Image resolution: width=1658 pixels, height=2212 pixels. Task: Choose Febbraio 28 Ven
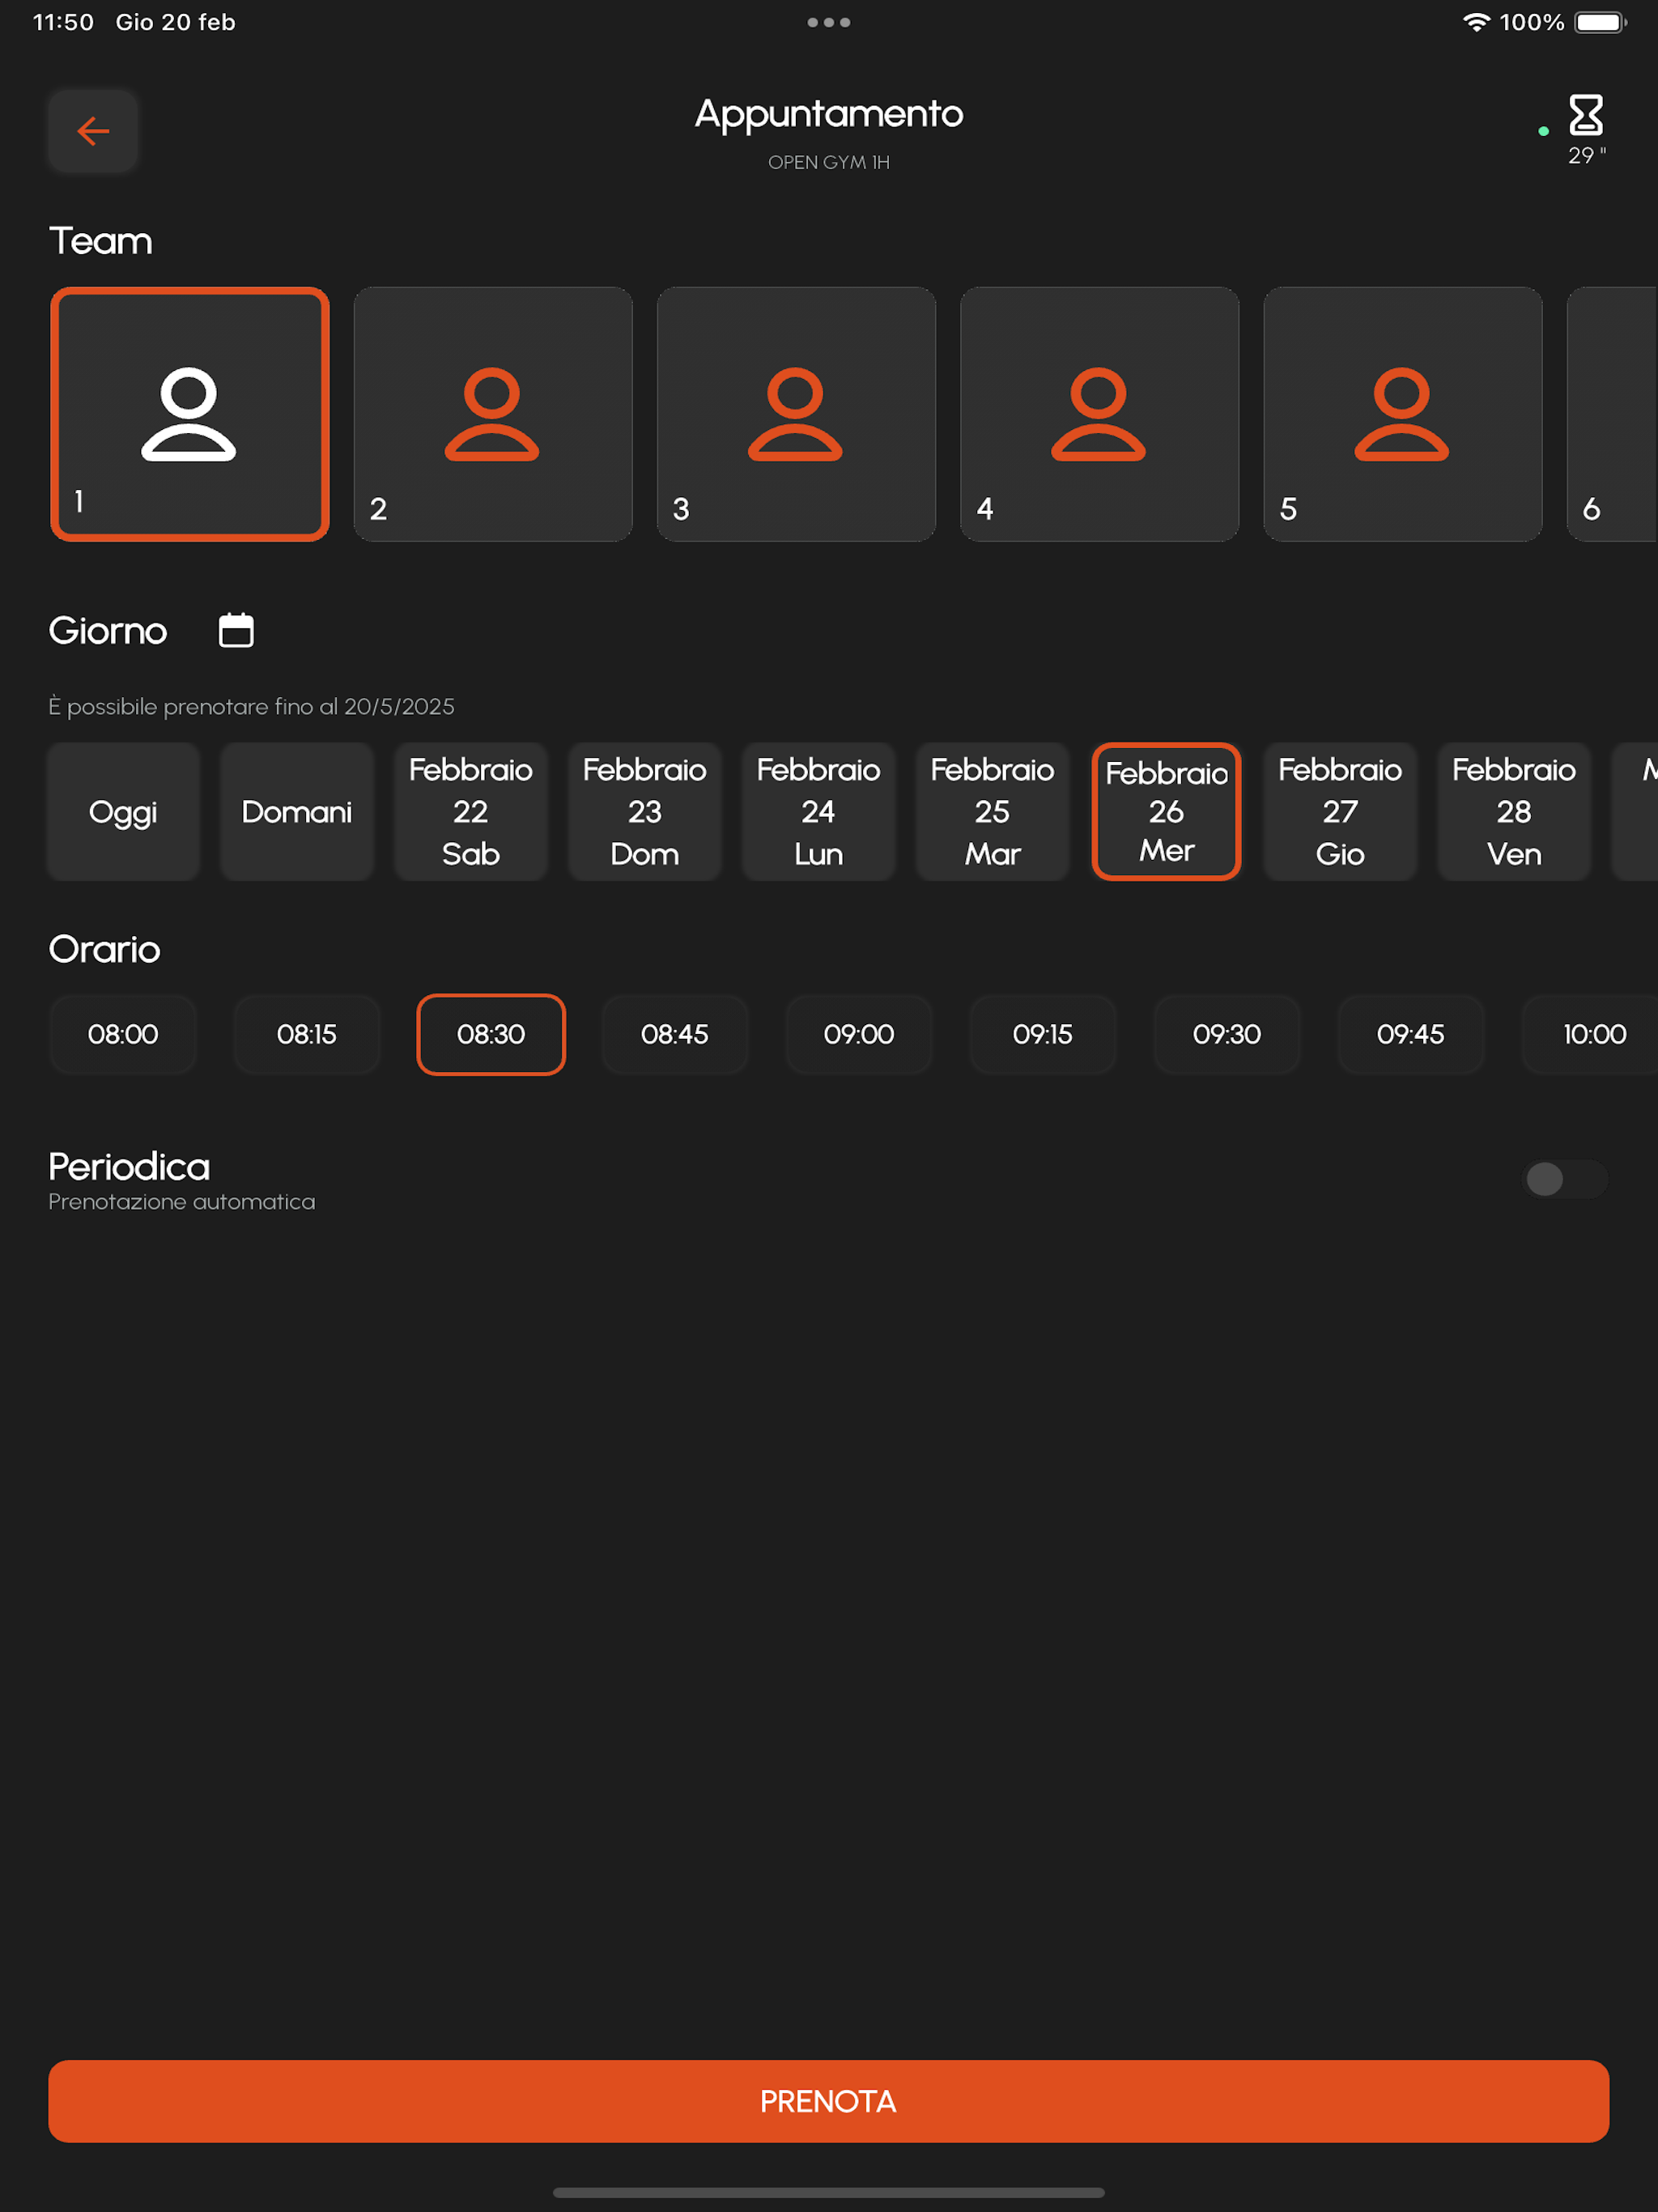pos(1514,811)
